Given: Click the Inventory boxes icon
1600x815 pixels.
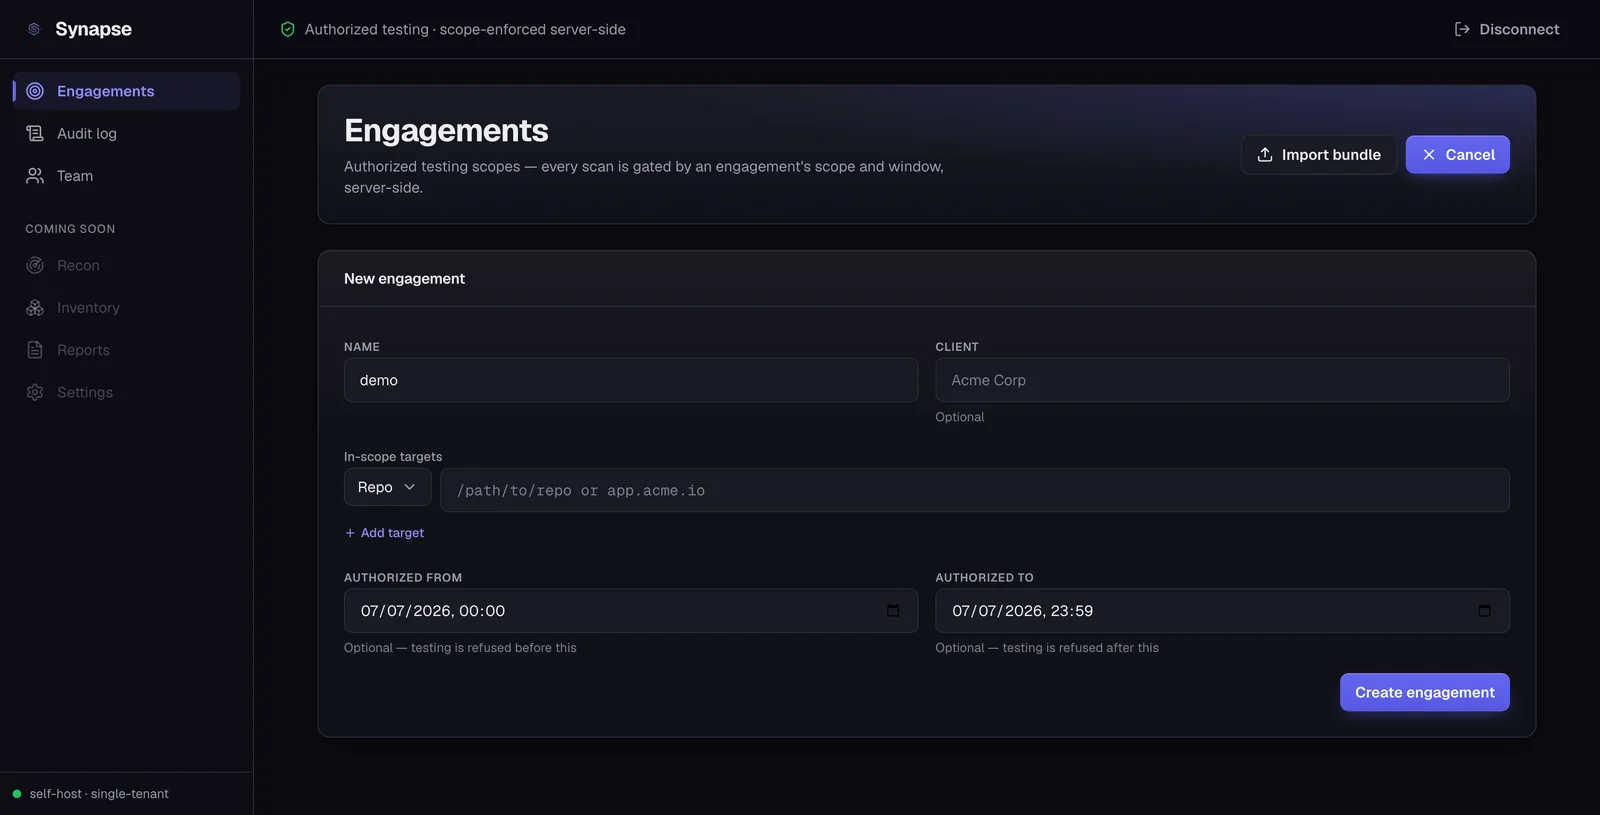Looking at the screenshot, I should pos(35,308).
